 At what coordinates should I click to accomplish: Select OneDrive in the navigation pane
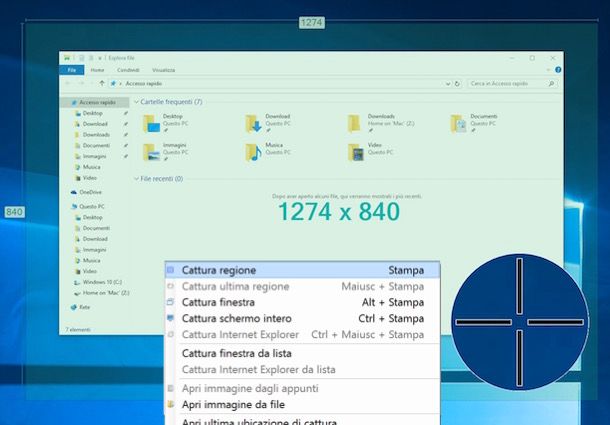pos(89,192)
